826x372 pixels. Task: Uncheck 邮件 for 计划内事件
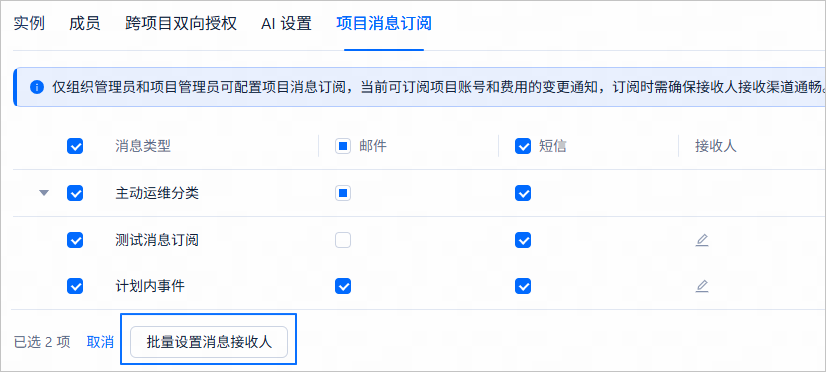(343, 286)
